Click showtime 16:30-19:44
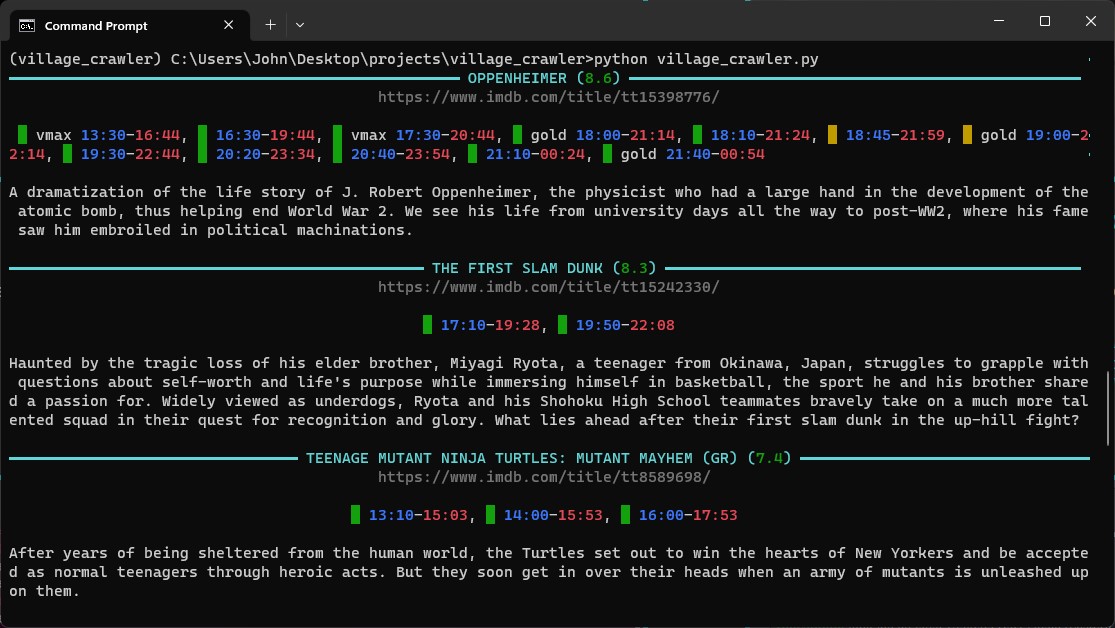This screenshot has height=628, width=1115. coord(265,135)
